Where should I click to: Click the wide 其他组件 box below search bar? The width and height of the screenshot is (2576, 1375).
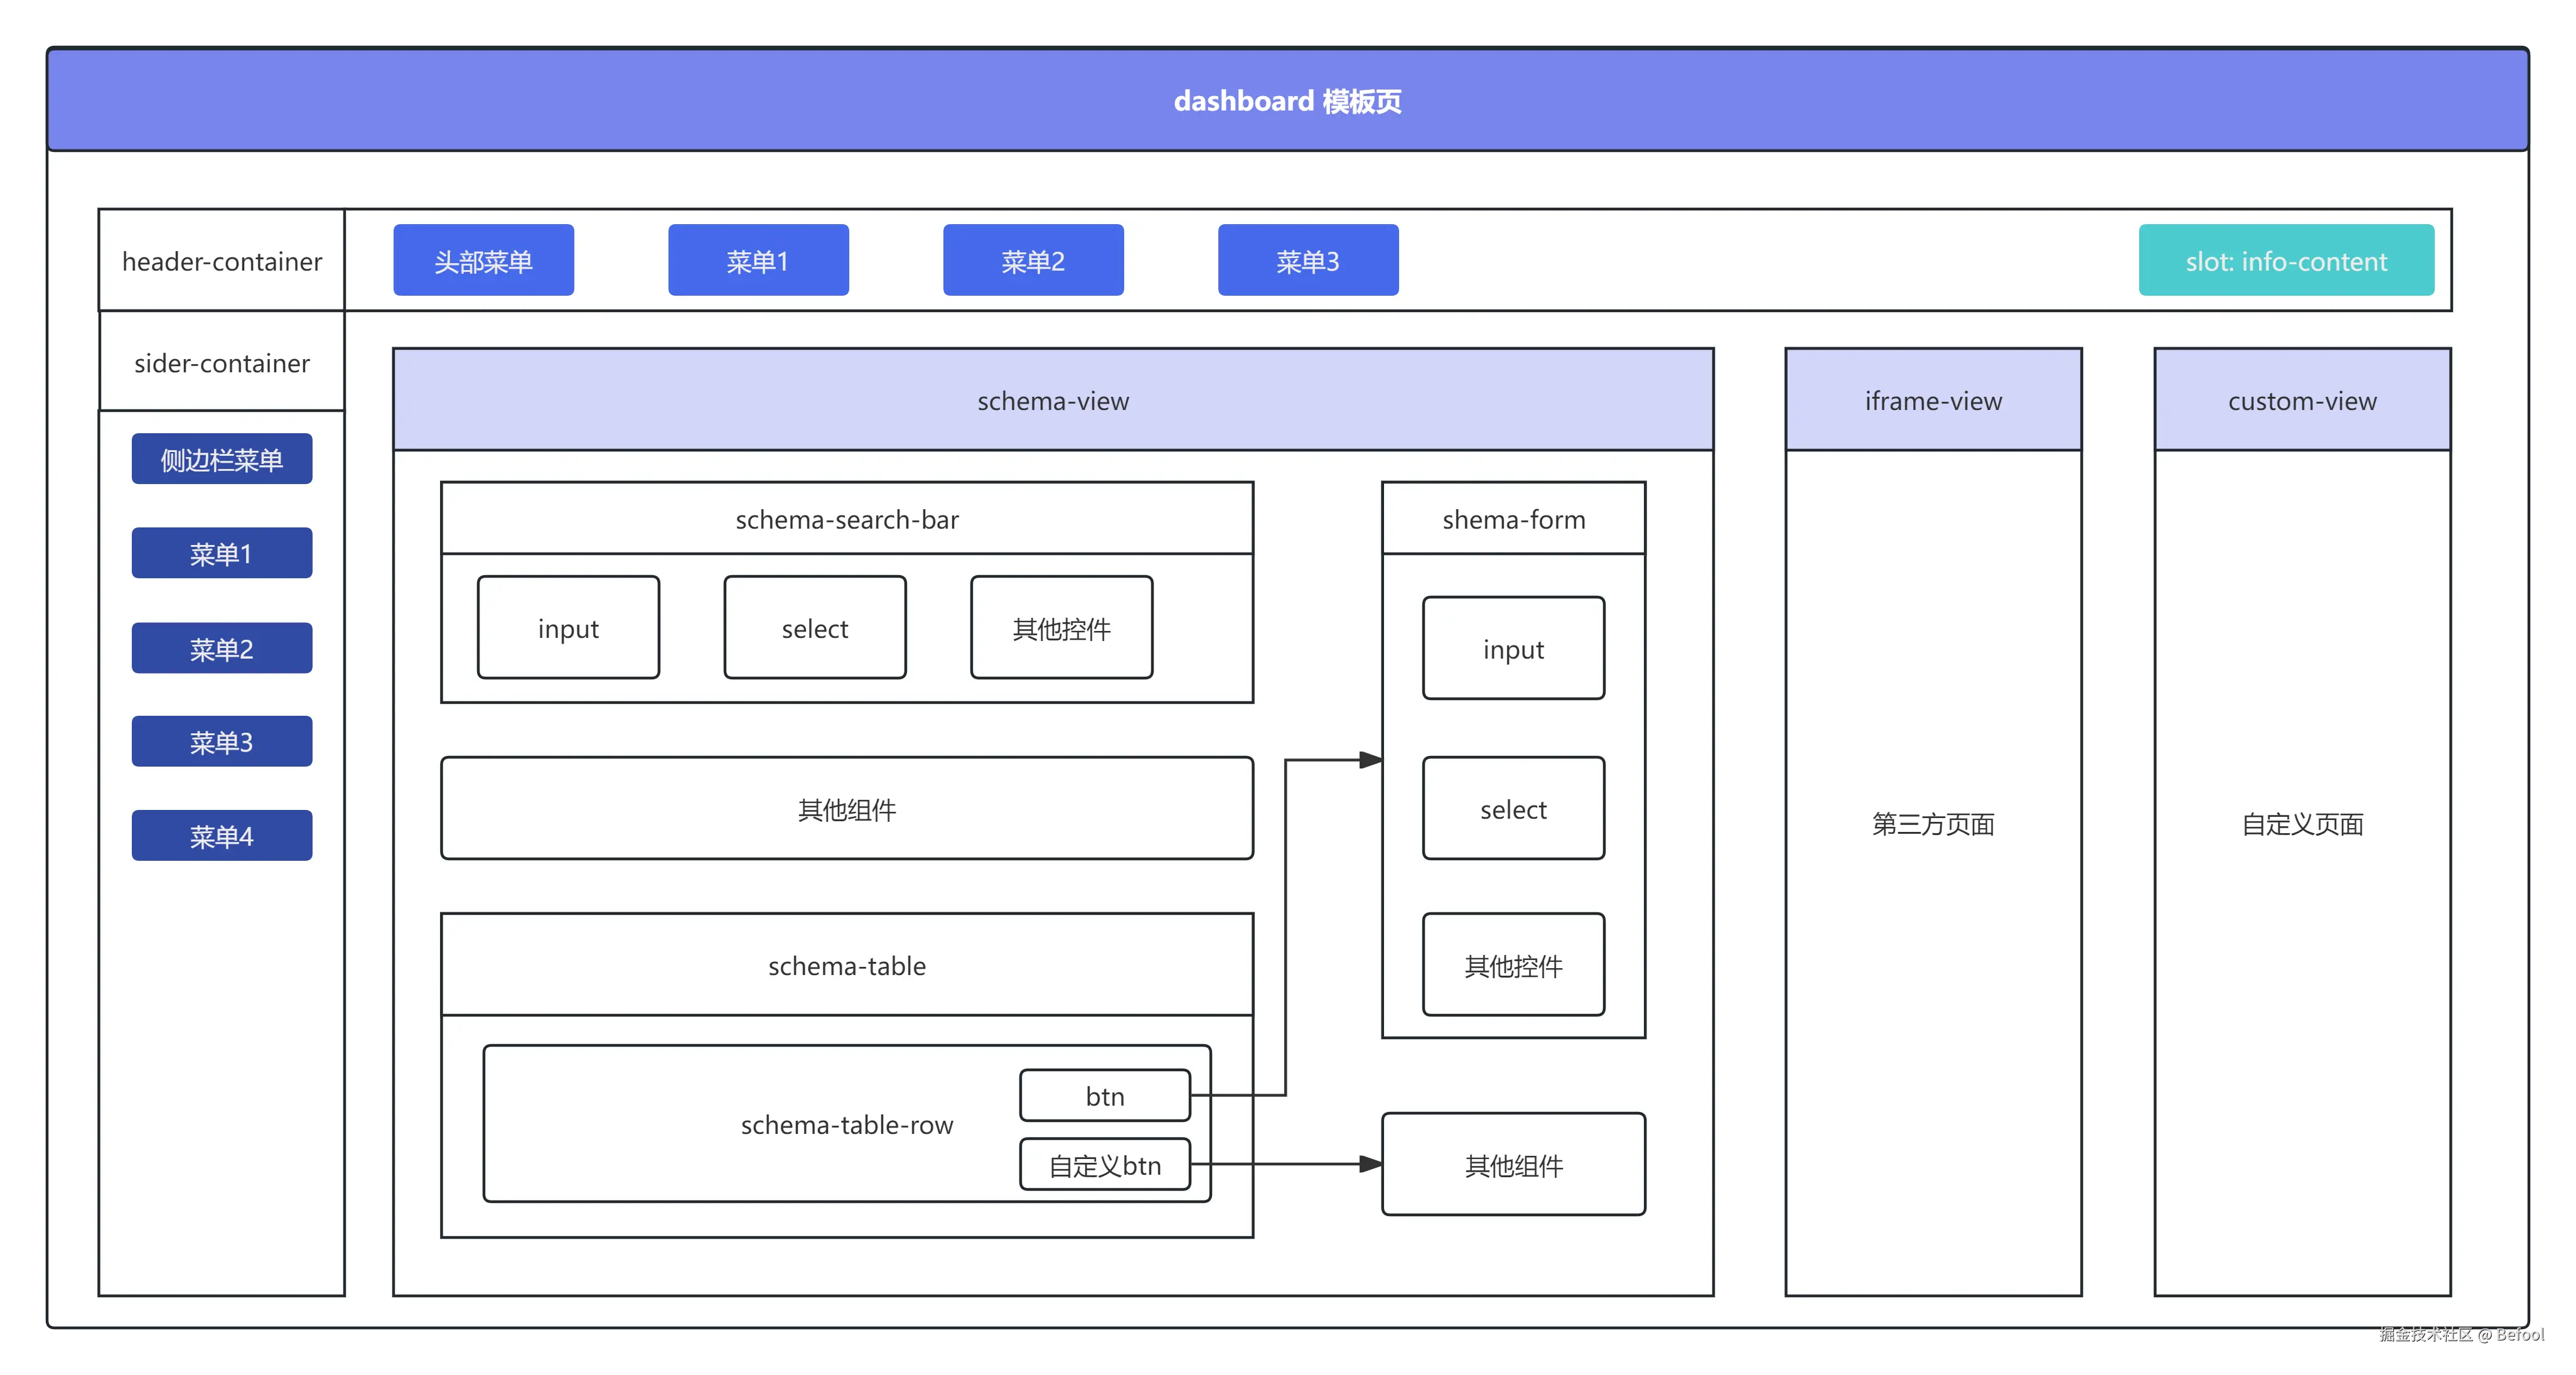click(x=847, y=808)
